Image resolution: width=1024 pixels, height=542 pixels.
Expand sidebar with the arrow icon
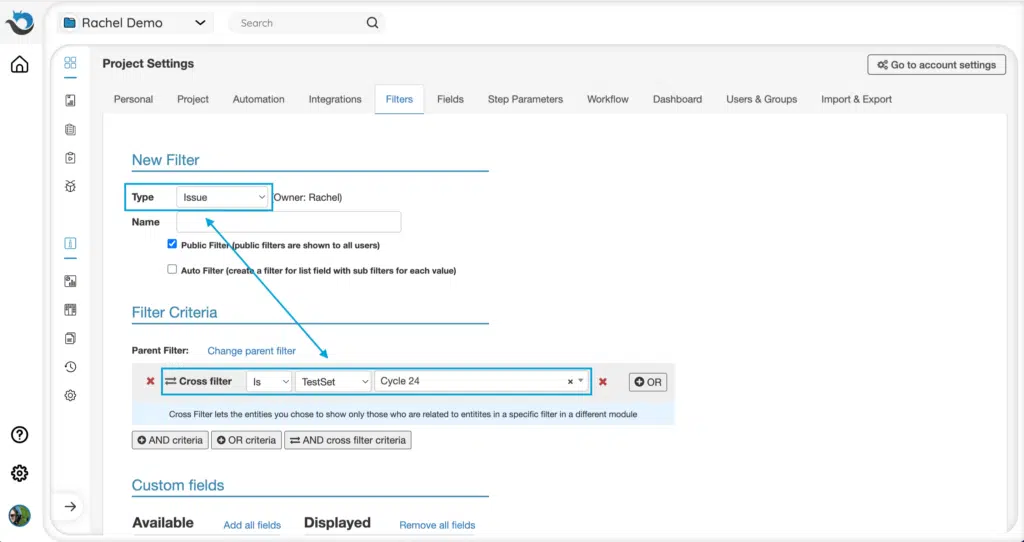click(70, 507)
